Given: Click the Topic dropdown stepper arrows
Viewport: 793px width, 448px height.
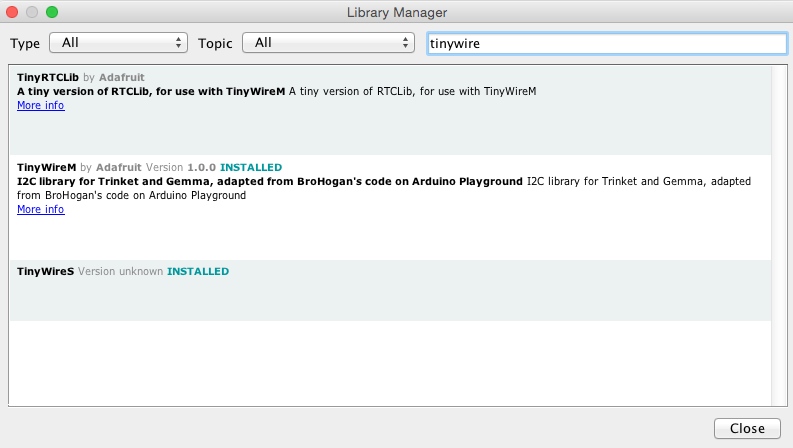Looking at the screenshot, I should [405, 43].
